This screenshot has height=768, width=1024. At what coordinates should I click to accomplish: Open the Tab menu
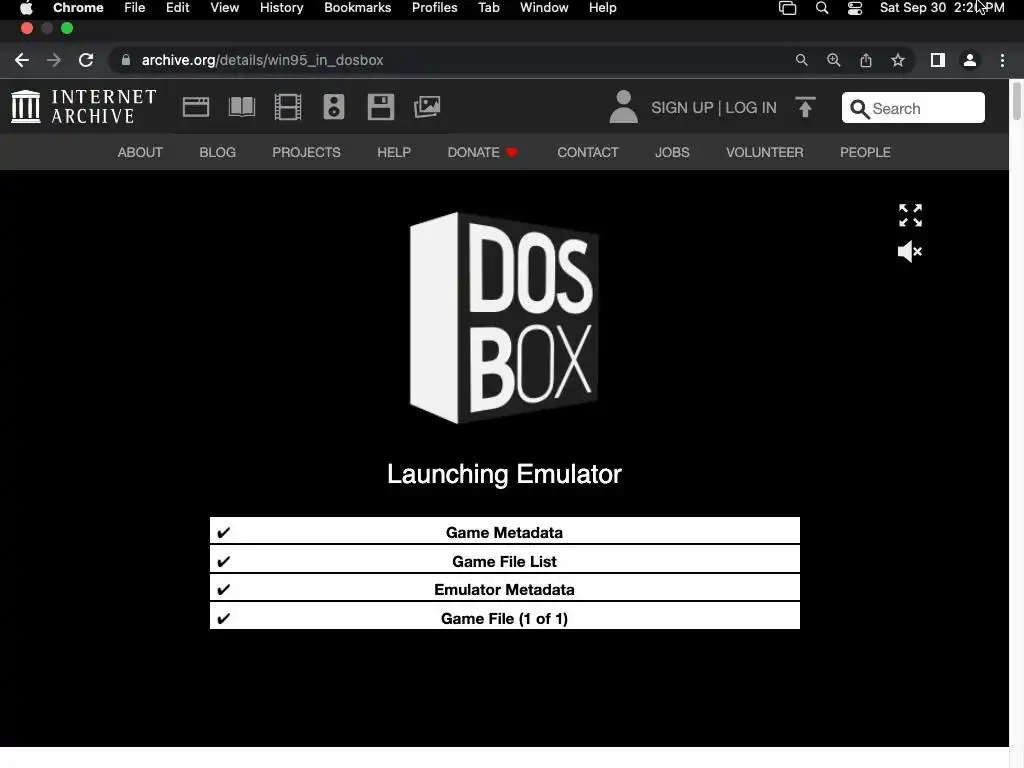(x=488, y=8)
